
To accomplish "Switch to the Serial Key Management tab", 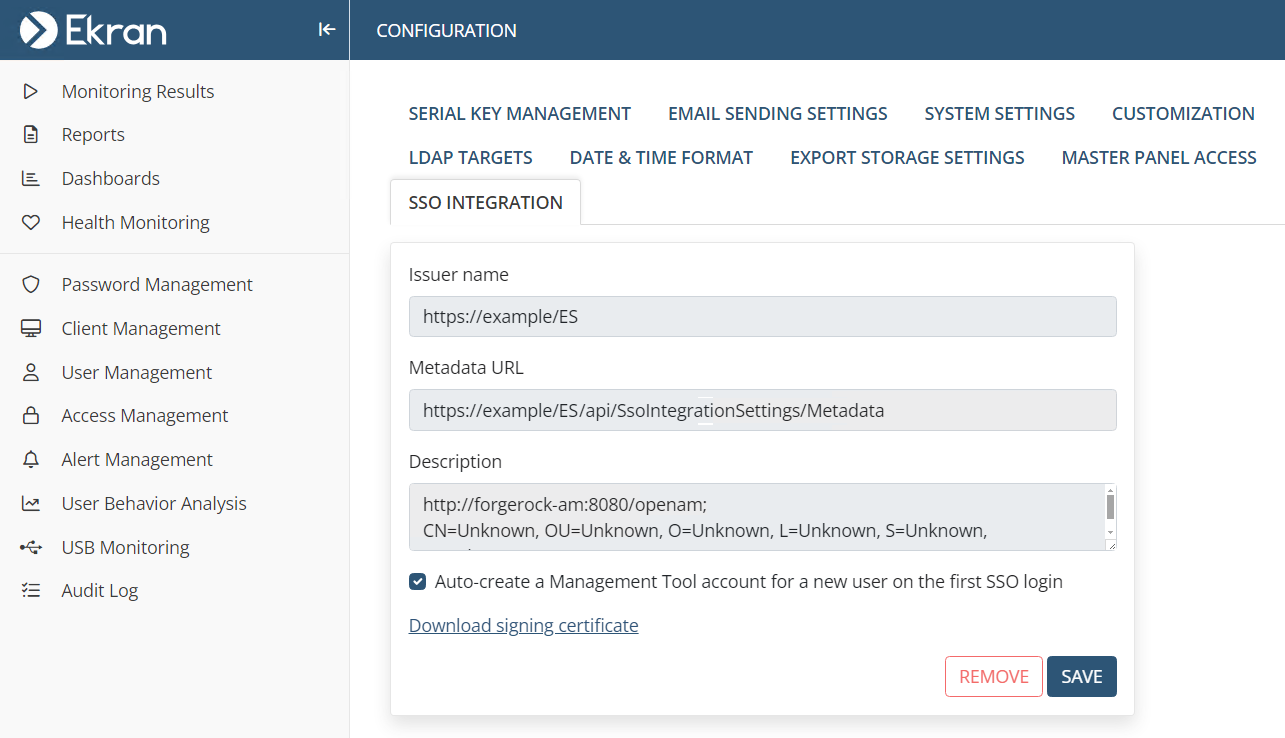I will (519, 114).
